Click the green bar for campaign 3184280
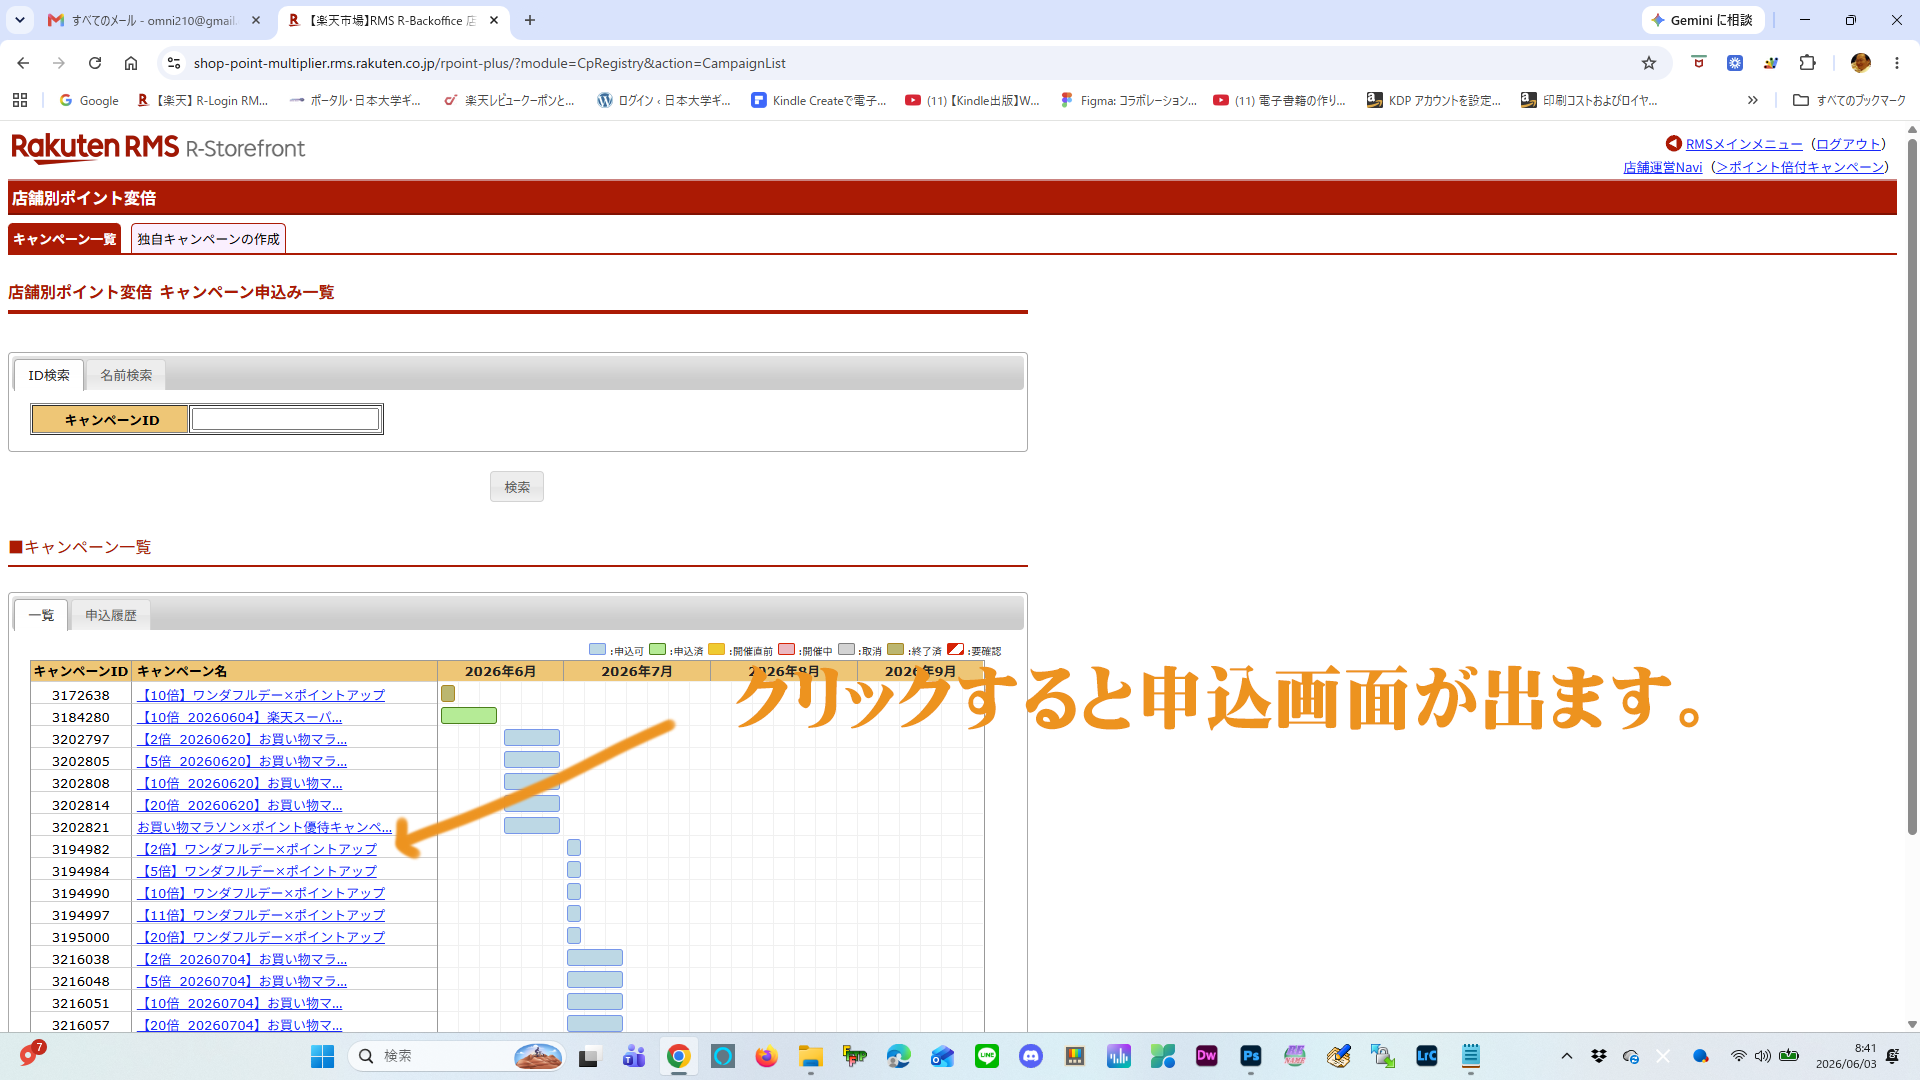Image resolution: width=1920 pixels, height=1080 pixels. pyautogui.click(x=469, y=716)
